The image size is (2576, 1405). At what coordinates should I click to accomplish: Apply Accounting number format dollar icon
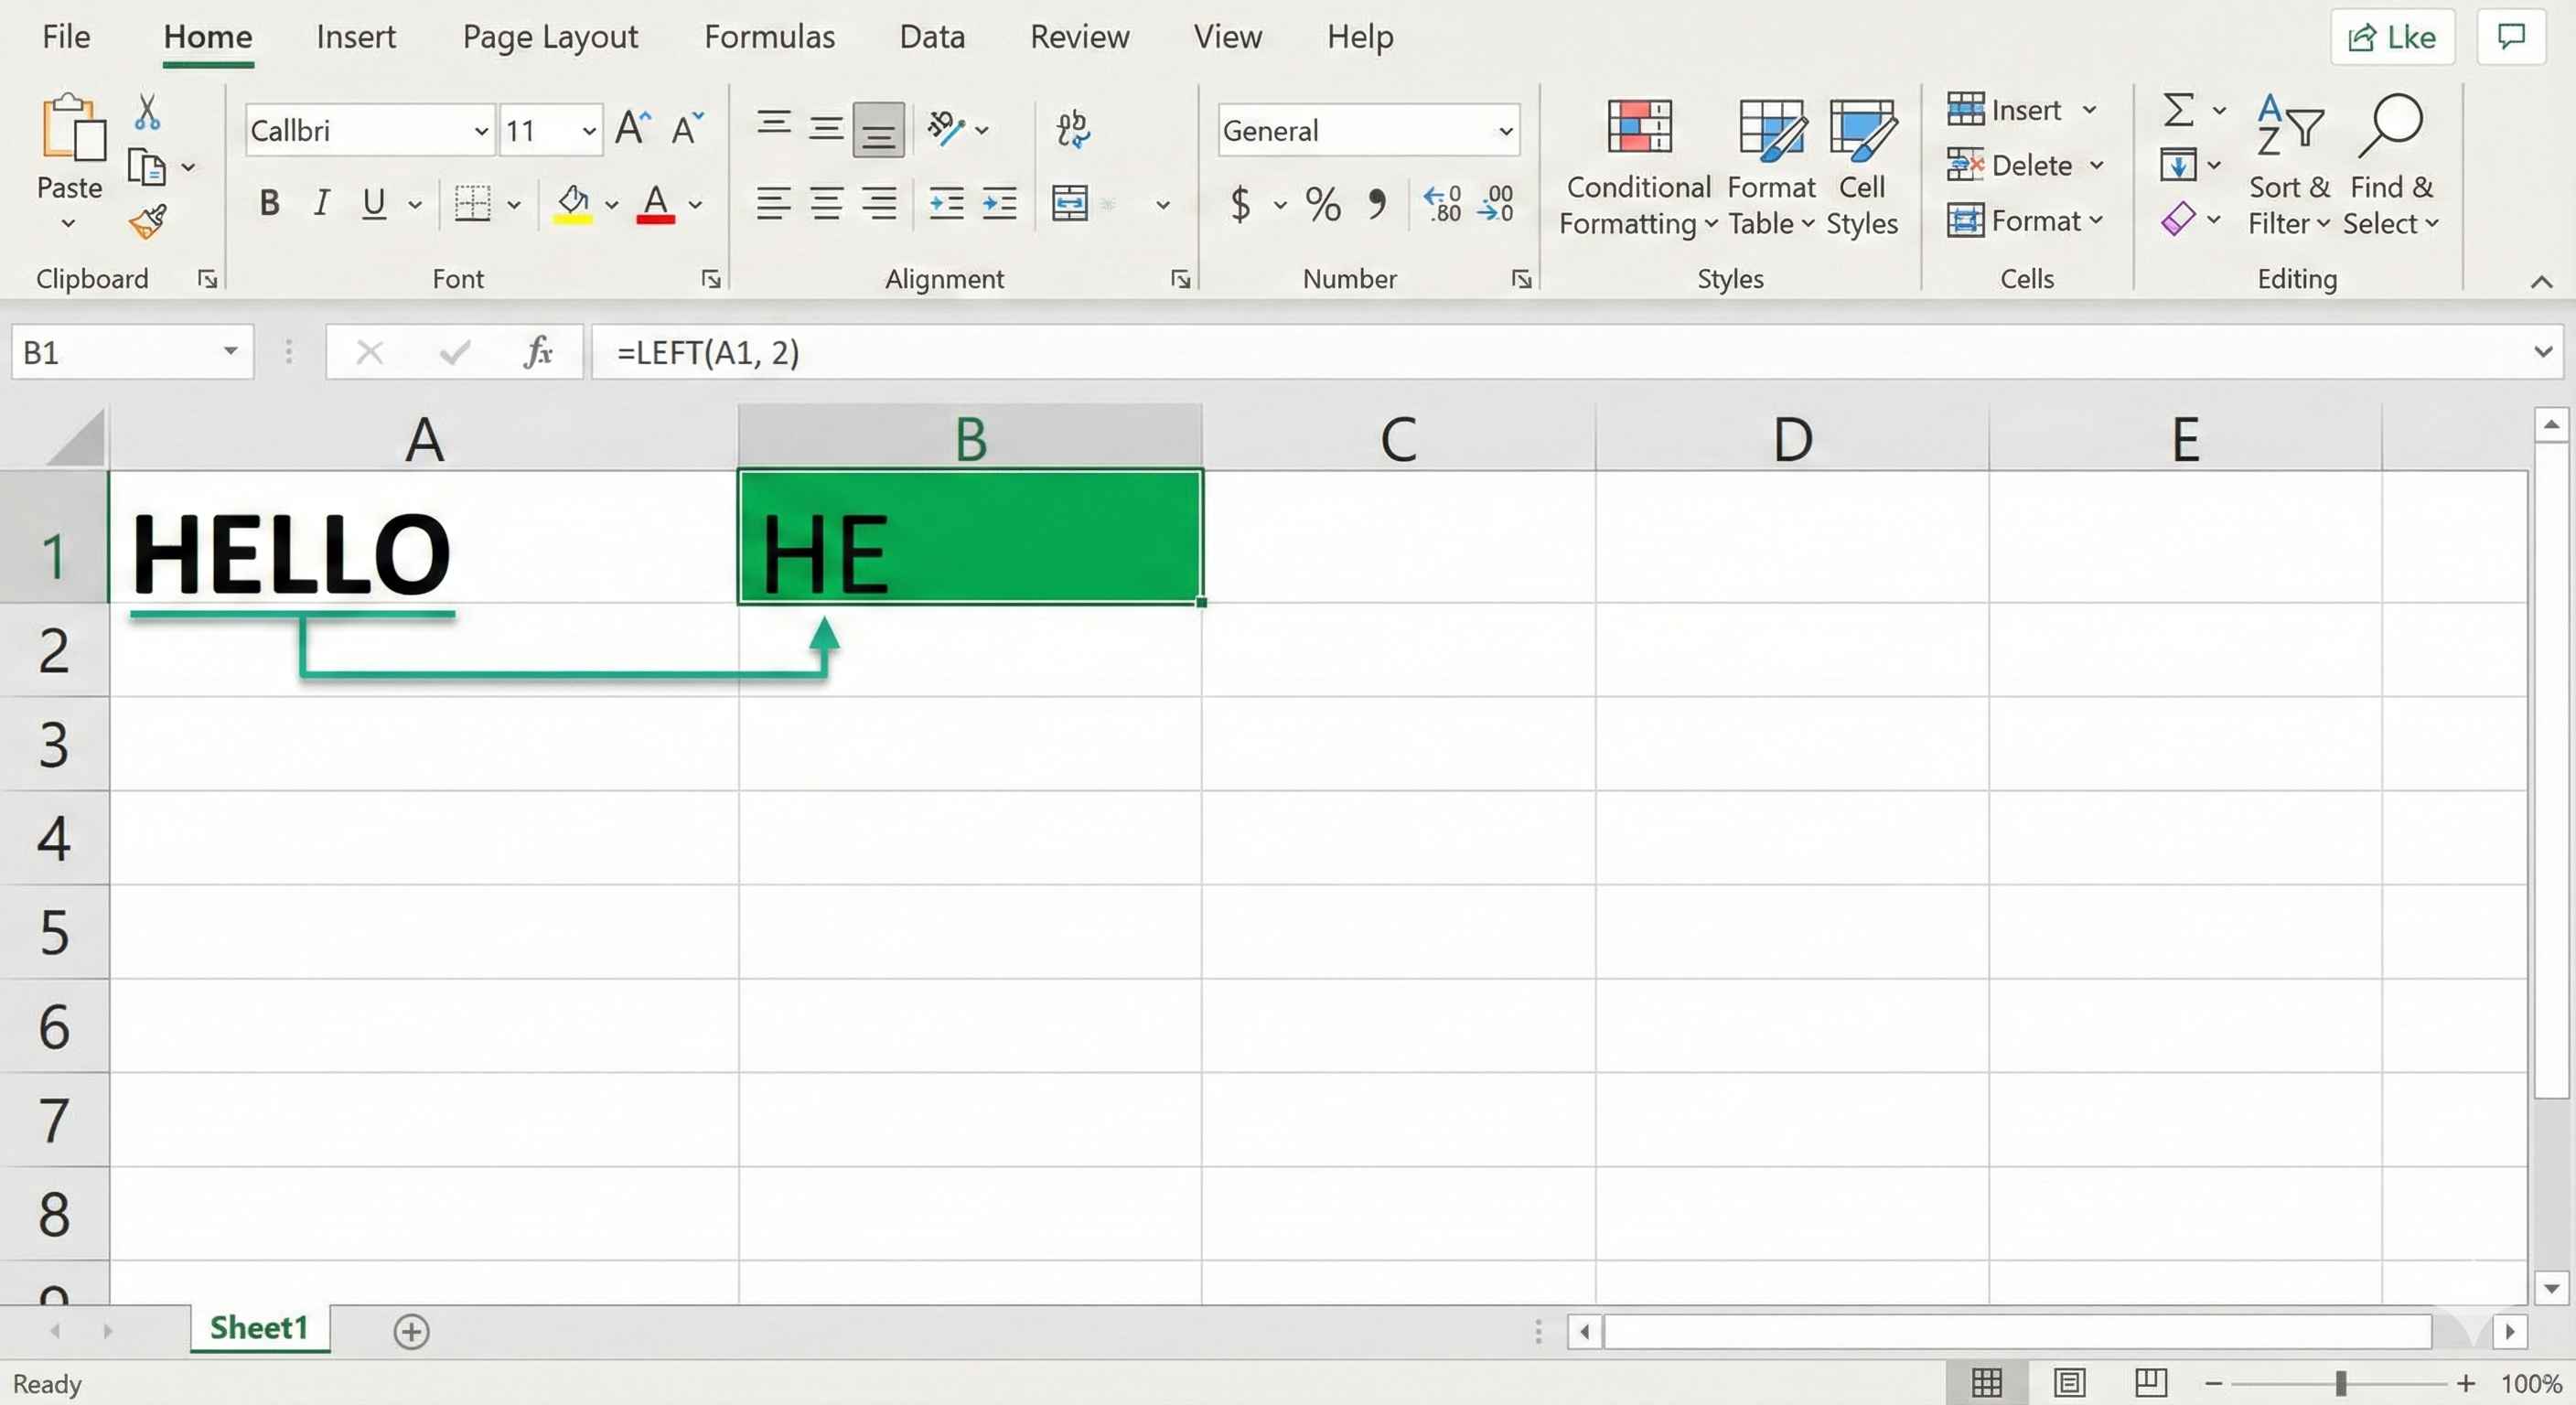(1240, 204)
